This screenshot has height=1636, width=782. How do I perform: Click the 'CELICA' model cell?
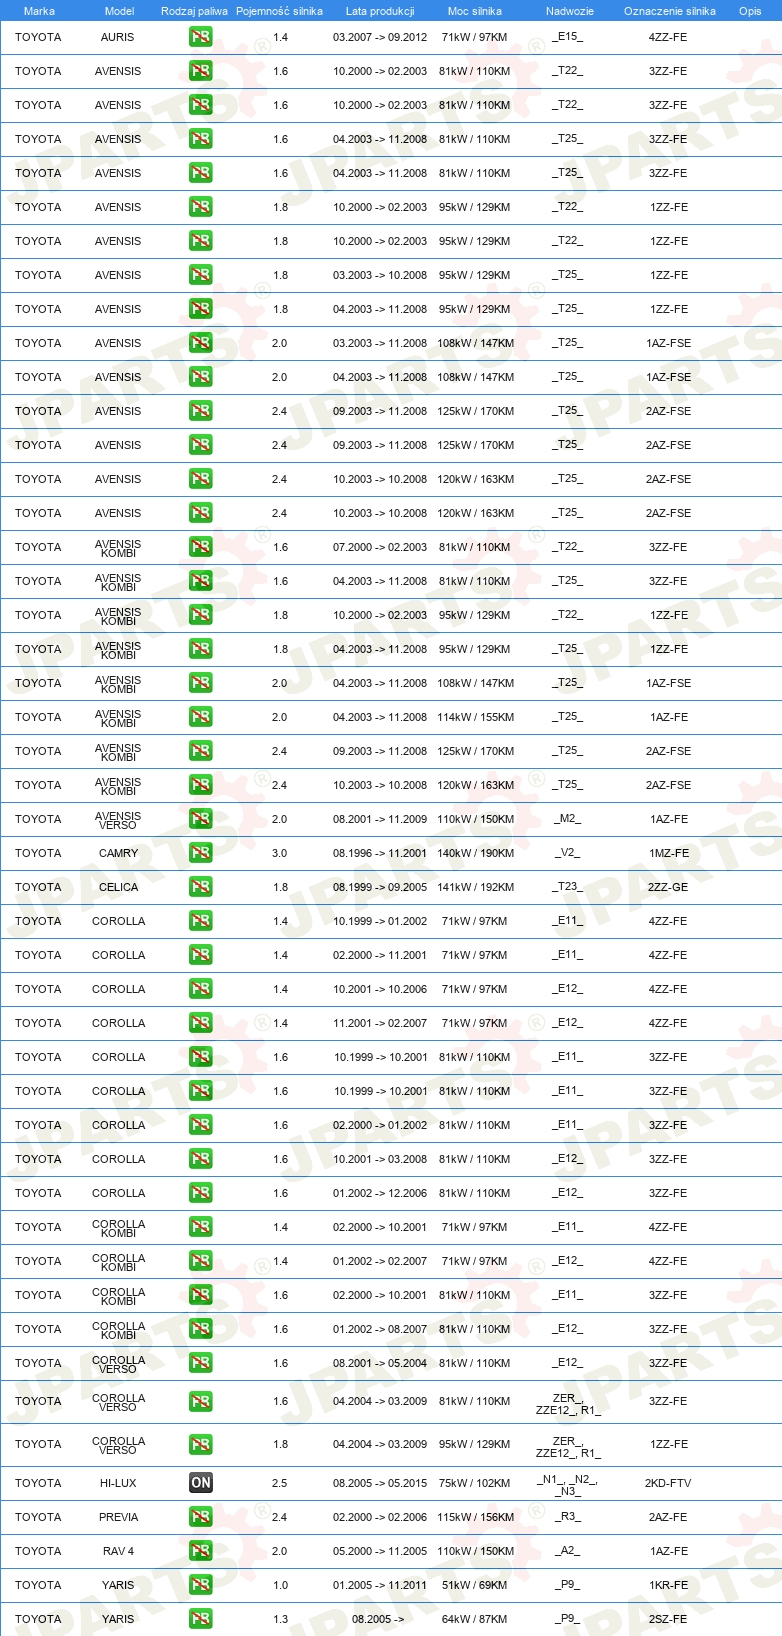click(x=118, y=887)
